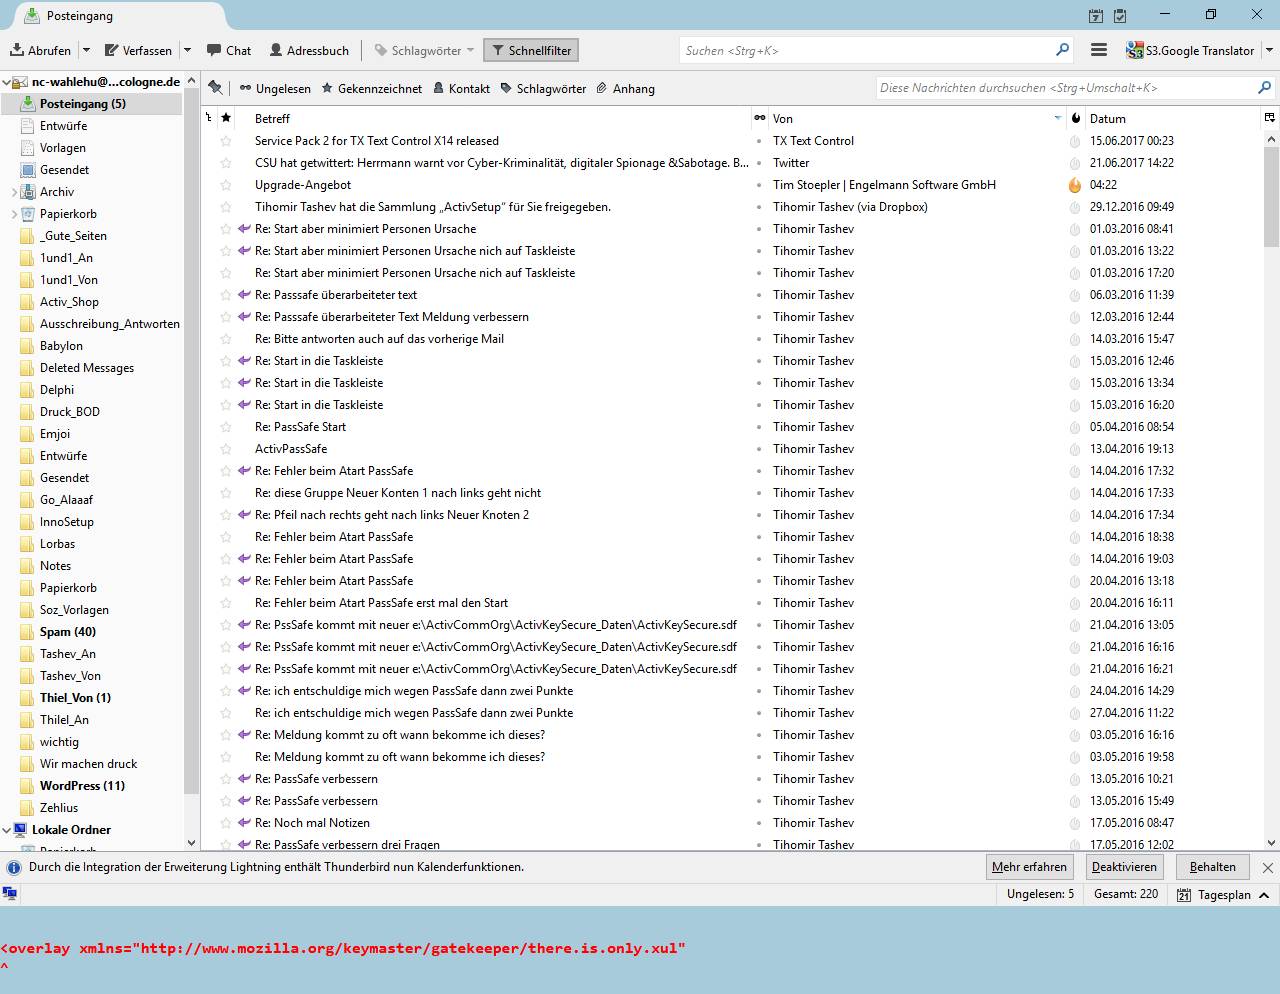Expand the Archiv folder tree
This screenshot has width=1280, height=994.
[x=14, y=192]
